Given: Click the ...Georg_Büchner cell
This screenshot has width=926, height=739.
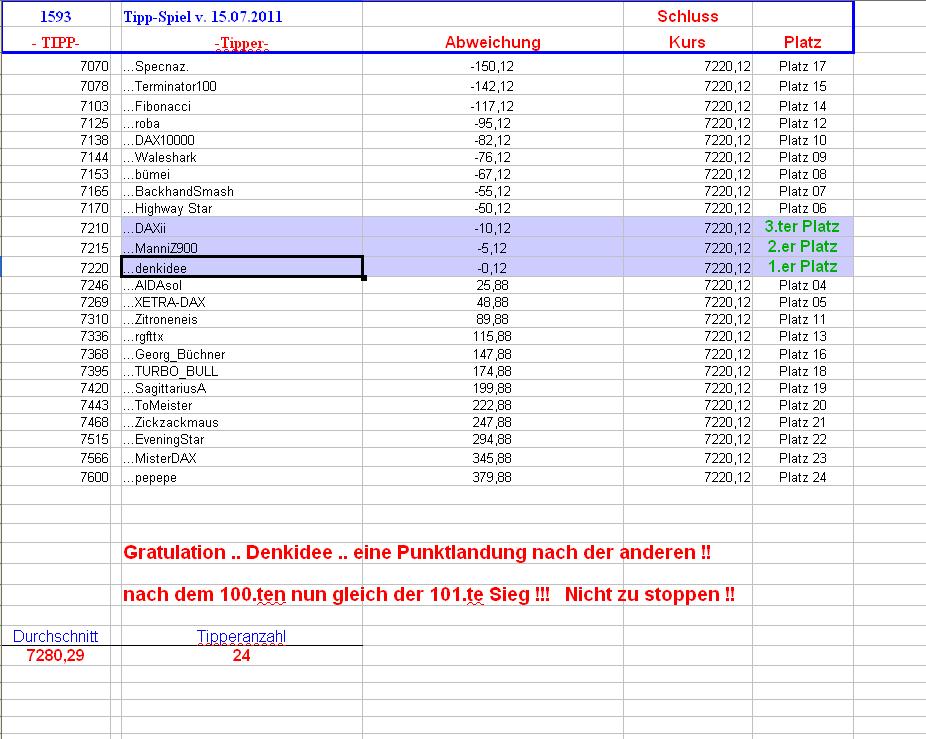Looking at the screenshot, I should click(x=242, y=354).
